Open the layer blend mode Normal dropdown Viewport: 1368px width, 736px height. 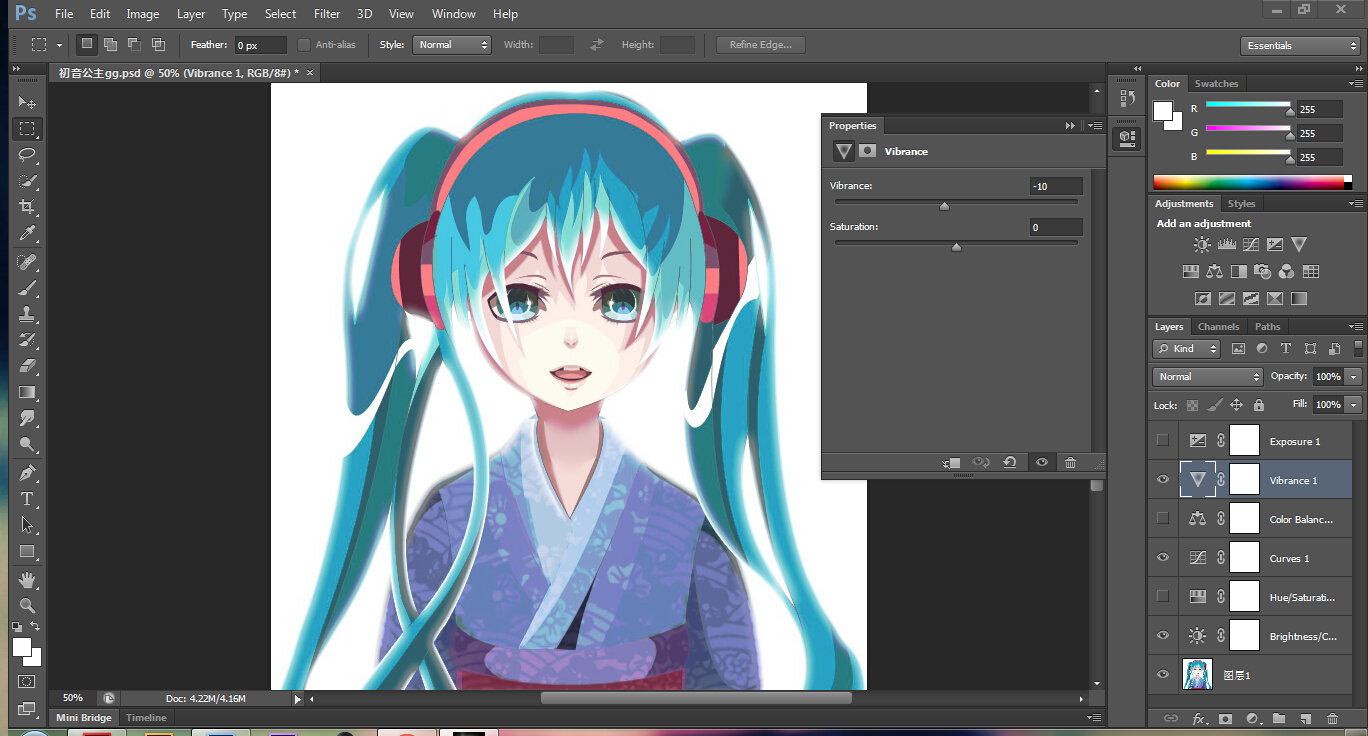(1209, 377)
